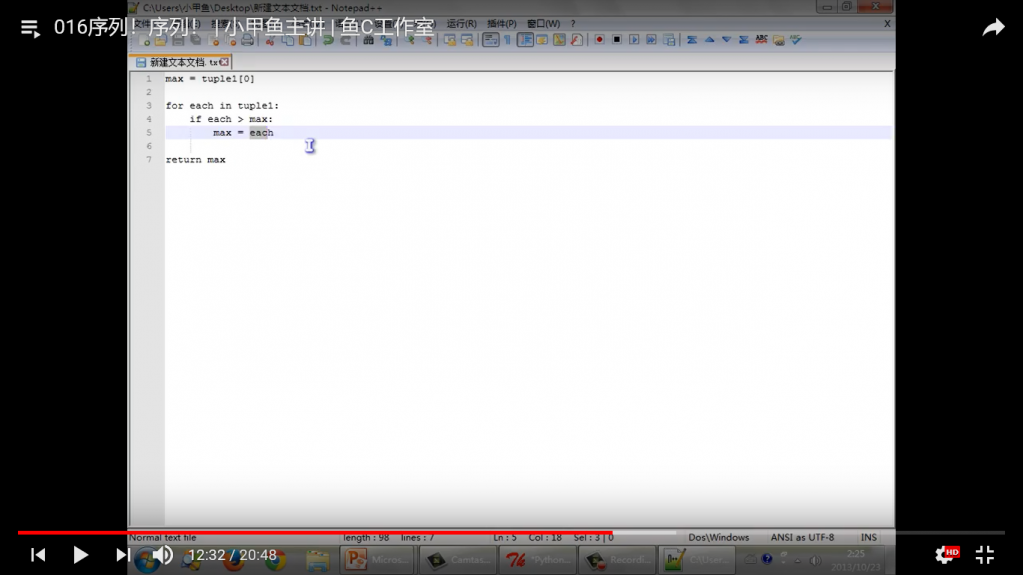Image resolution: width=1023 pixels, height=575 pixels.
Task: Click the Copy icon in the toolbar
Action: pos(288,40)
